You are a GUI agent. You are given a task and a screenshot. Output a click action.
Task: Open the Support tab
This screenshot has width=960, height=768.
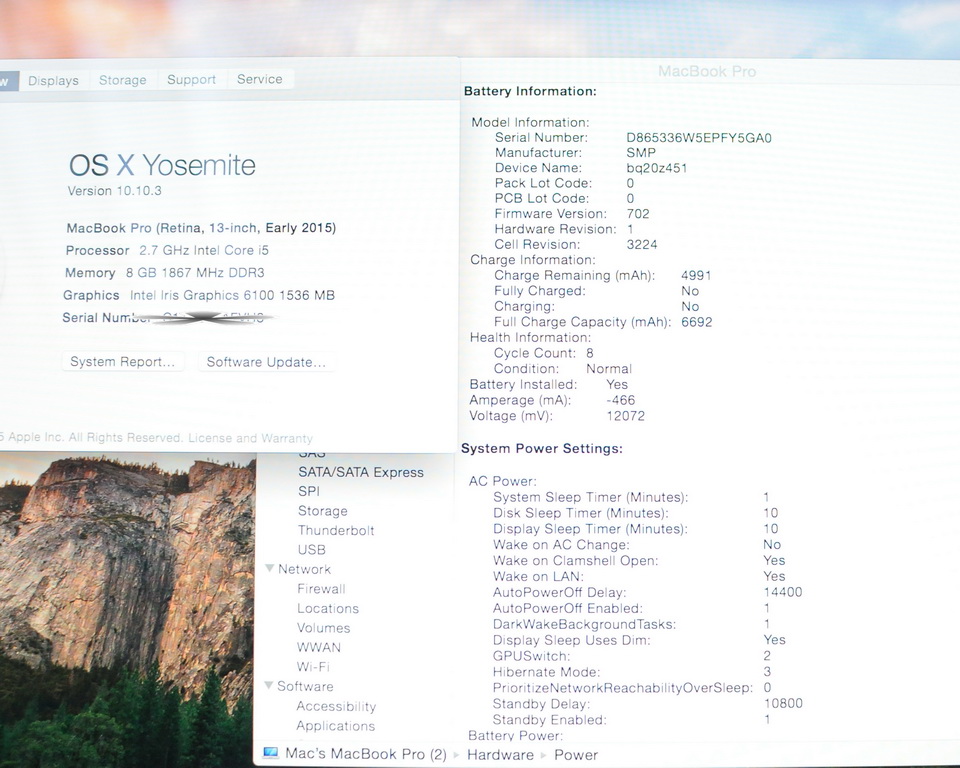point(192,79)
